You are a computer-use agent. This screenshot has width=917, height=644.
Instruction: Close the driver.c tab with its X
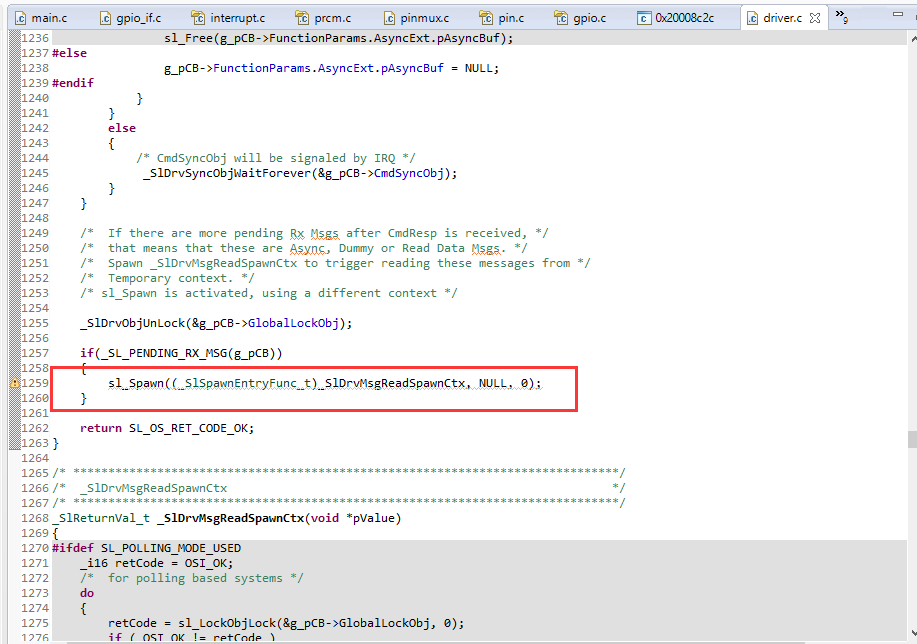click(815, 18)
